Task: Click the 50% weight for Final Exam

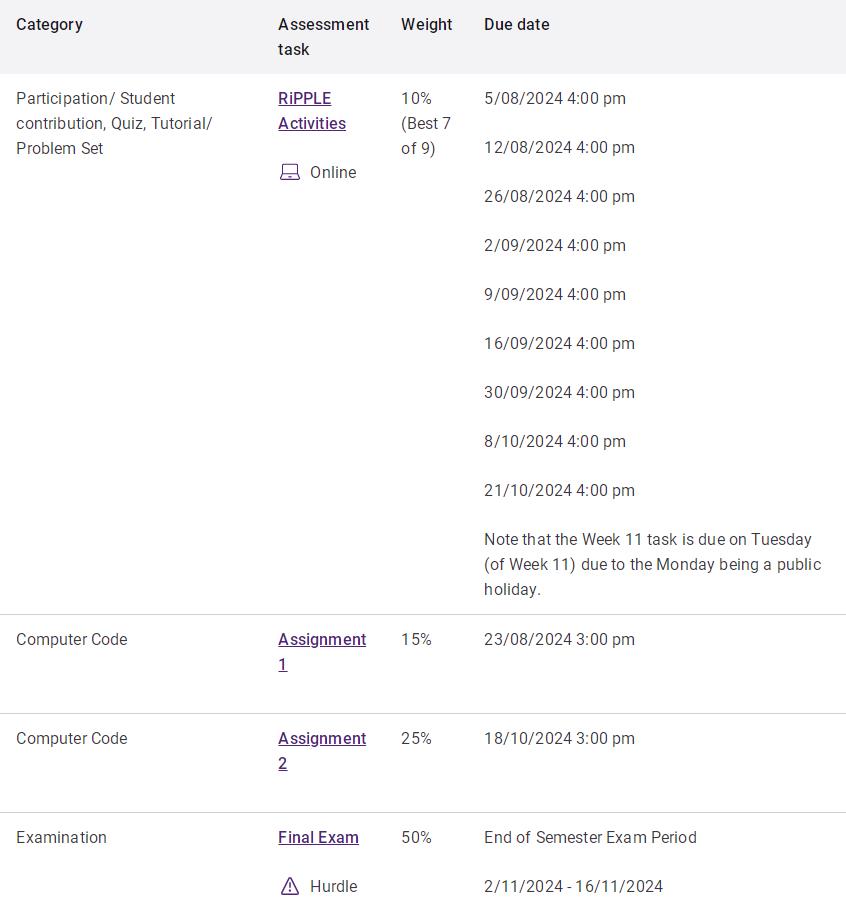Action: (x=416, y=837)
